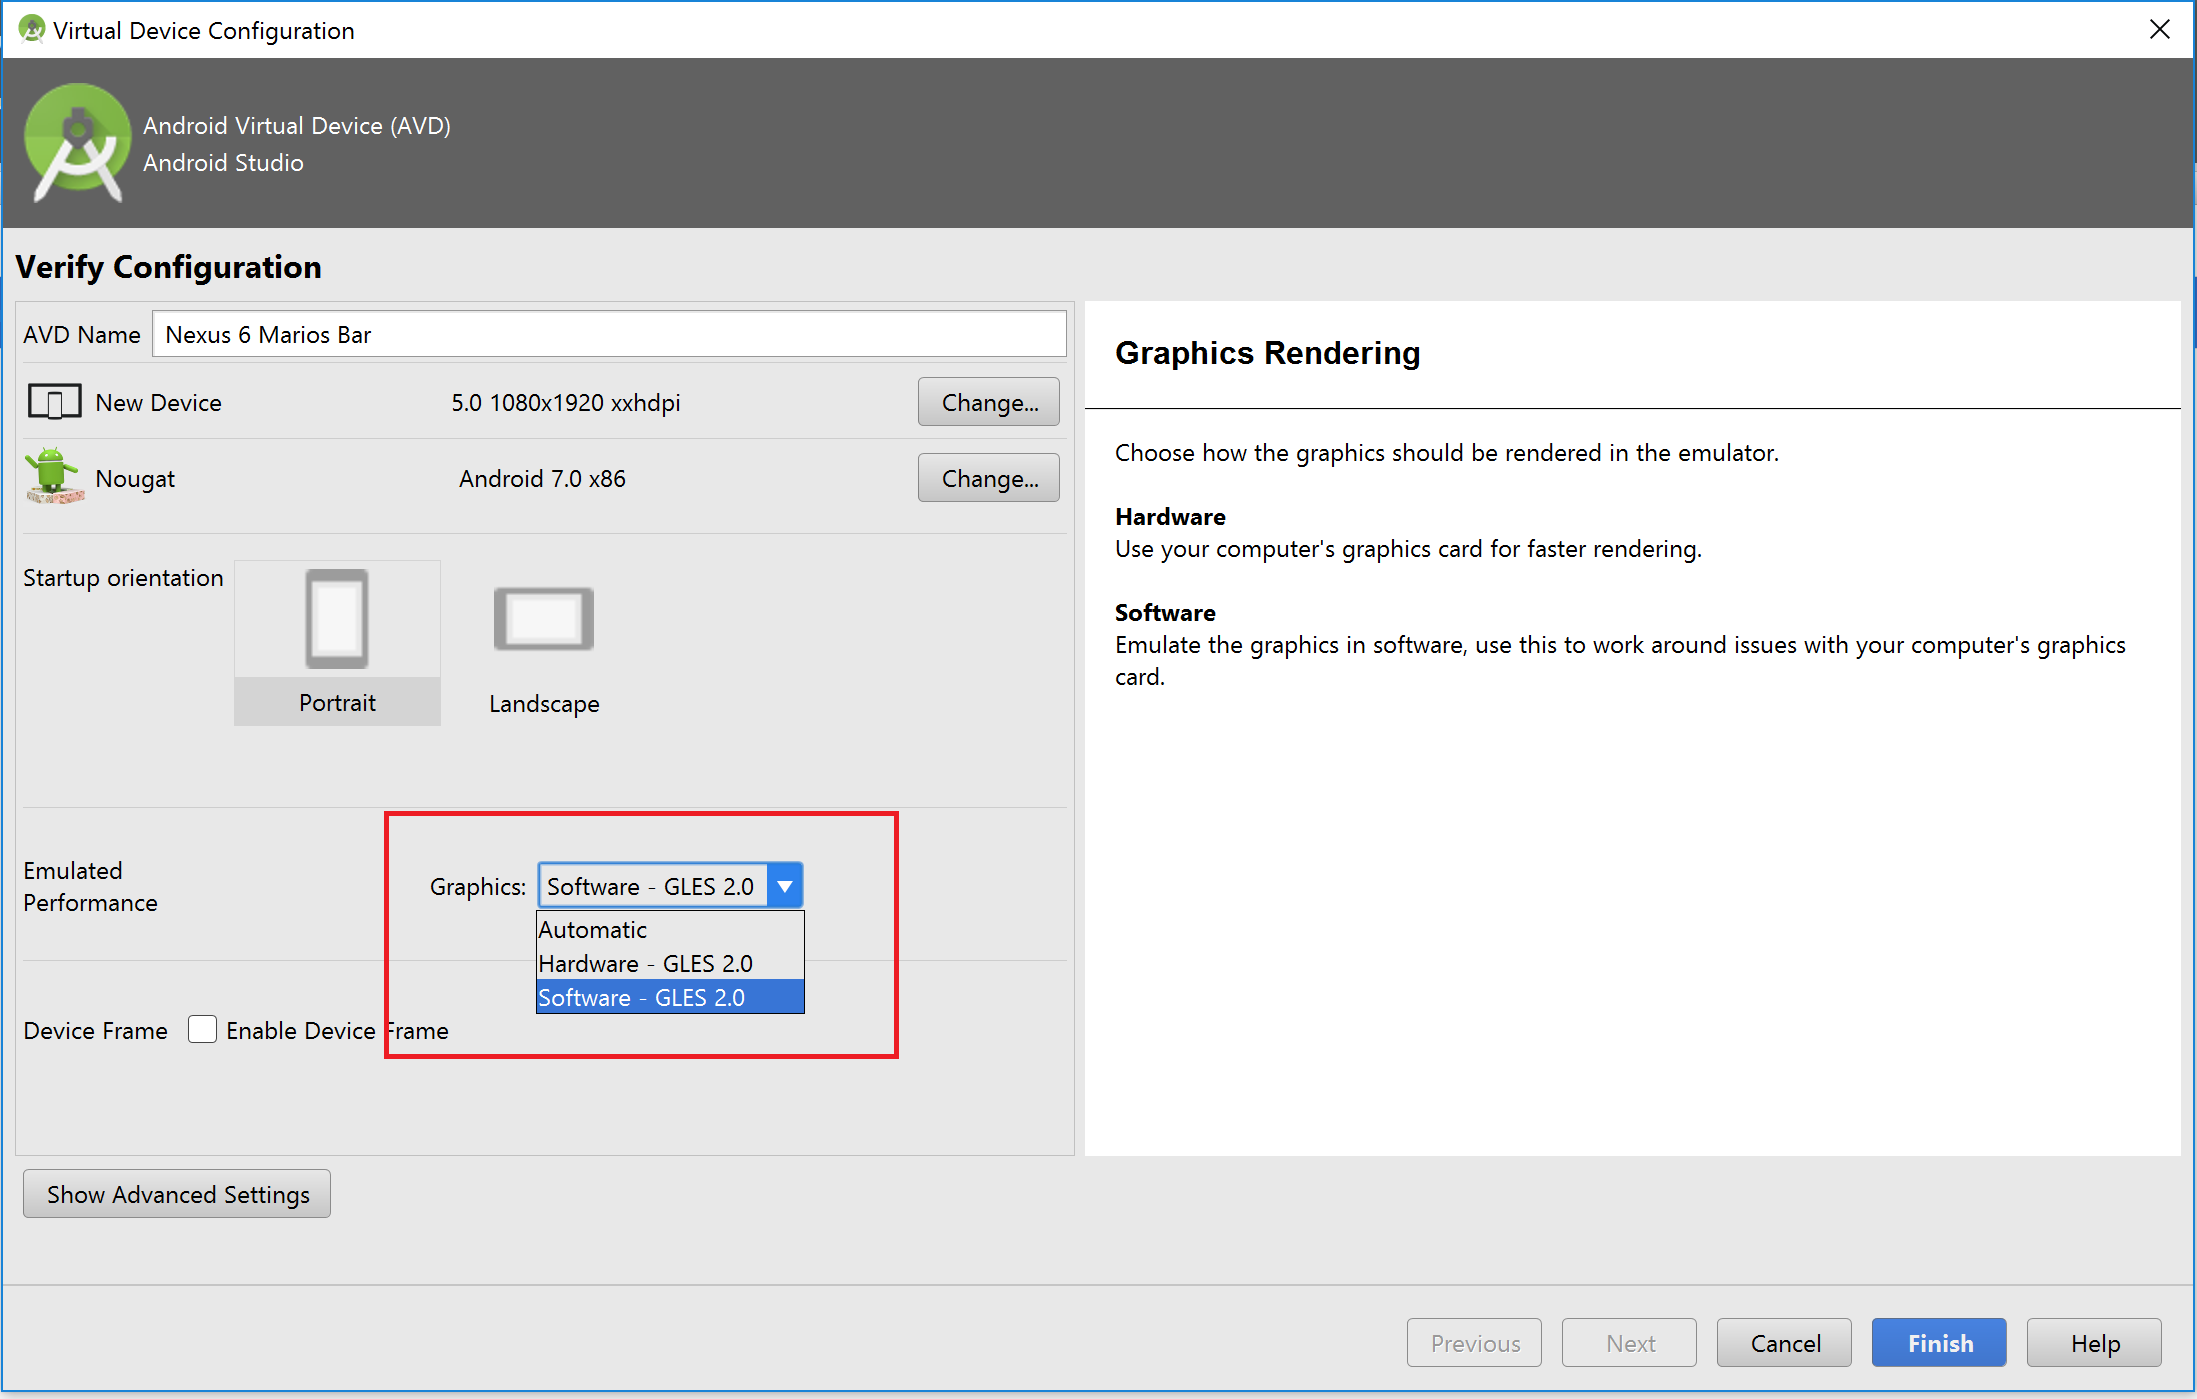Click the AVD Name text field
The width and height of the screenshot is (2197, 1399).
point(608,334)
